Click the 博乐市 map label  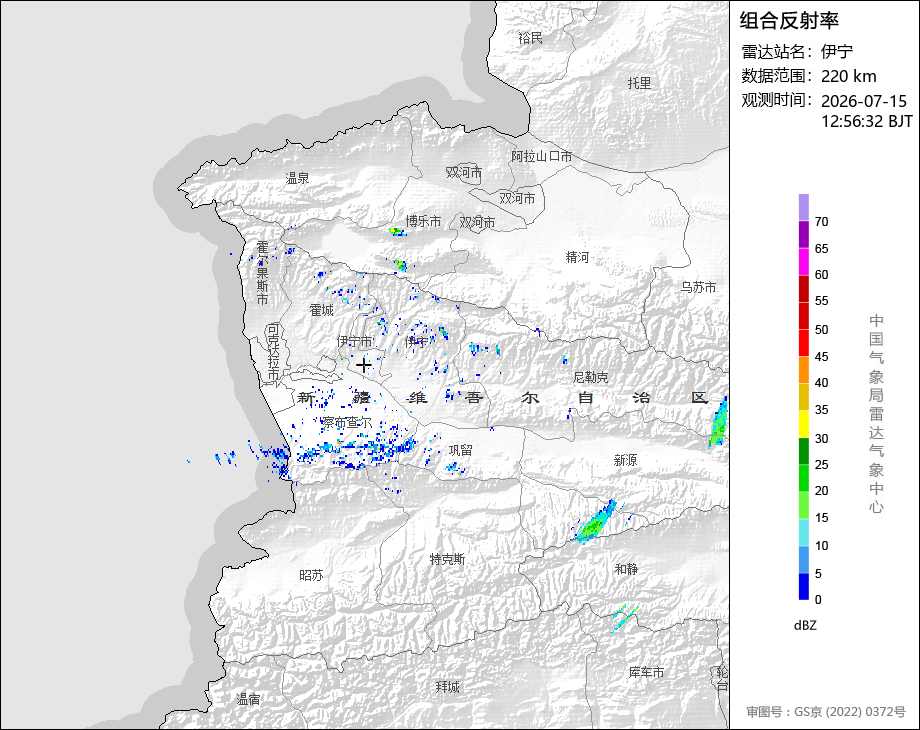(x=424, y=221)
